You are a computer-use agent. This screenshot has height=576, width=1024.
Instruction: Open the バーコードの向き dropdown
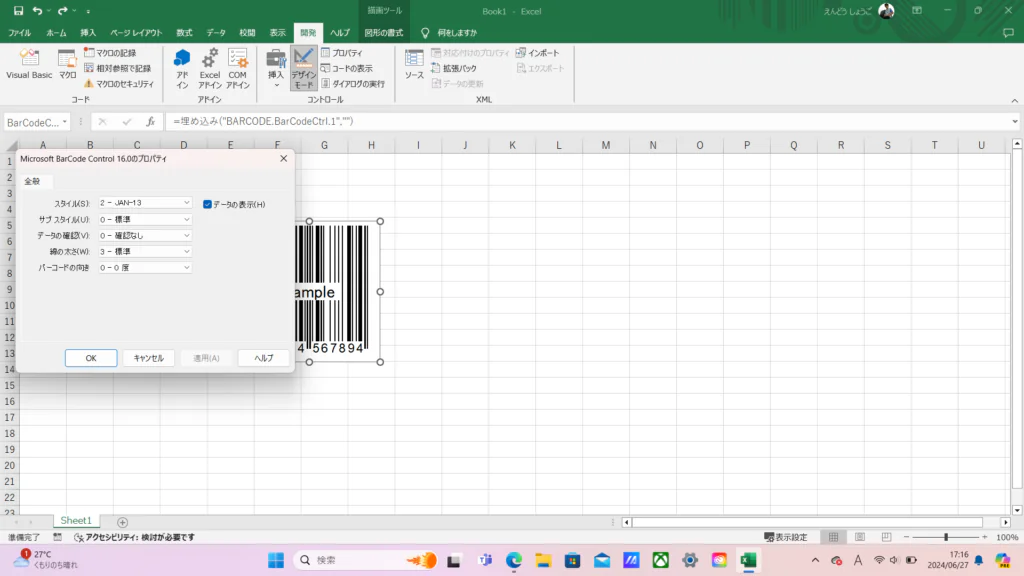click(145, 267)
